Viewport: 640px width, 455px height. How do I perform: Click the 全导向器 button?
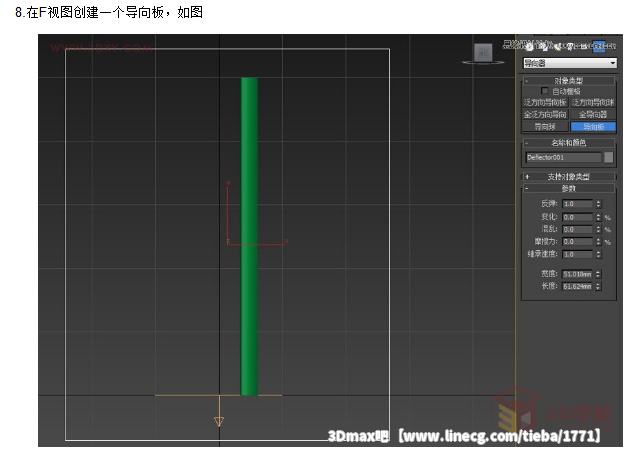pos(593,114)
